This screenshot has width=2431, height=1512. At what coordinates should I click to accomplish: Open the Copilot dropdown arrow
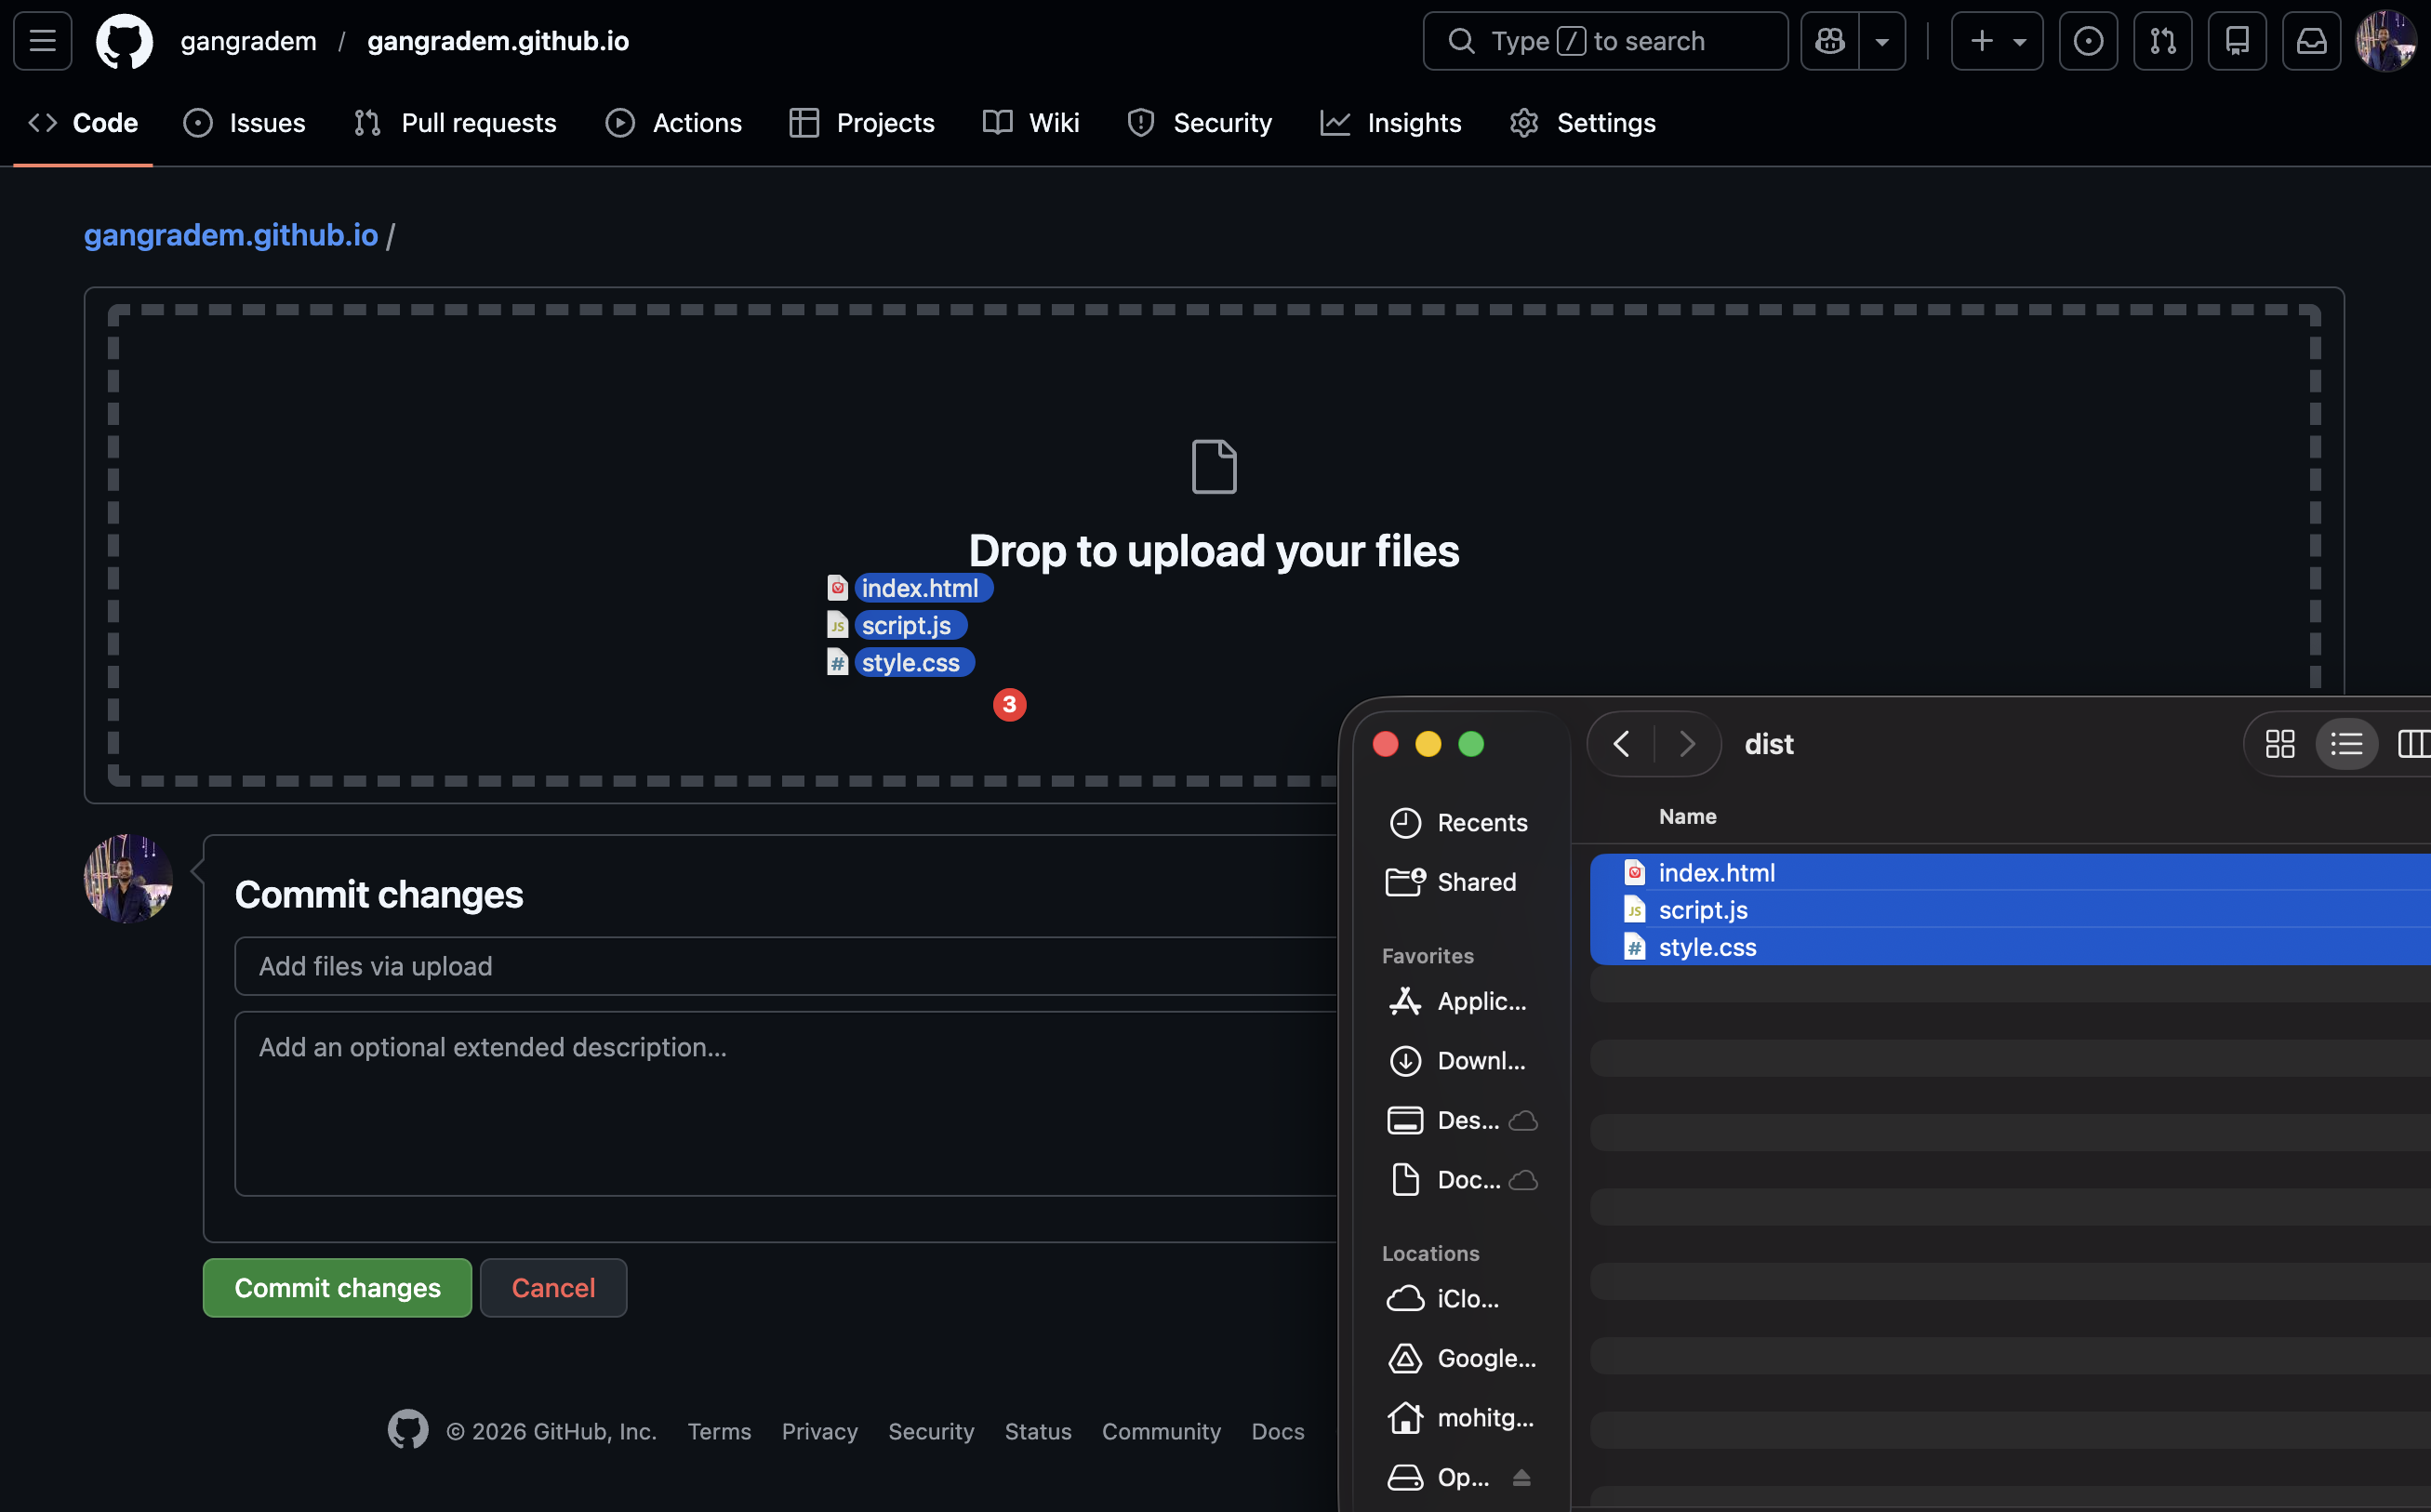coord(1883,40)
